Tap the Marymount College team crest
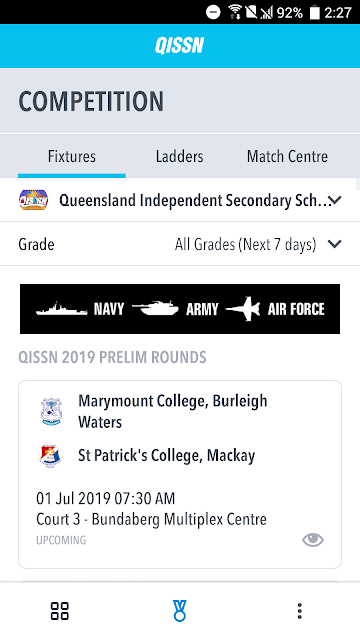The width and height of the screenshot is (360, 640). pos(51,411)
